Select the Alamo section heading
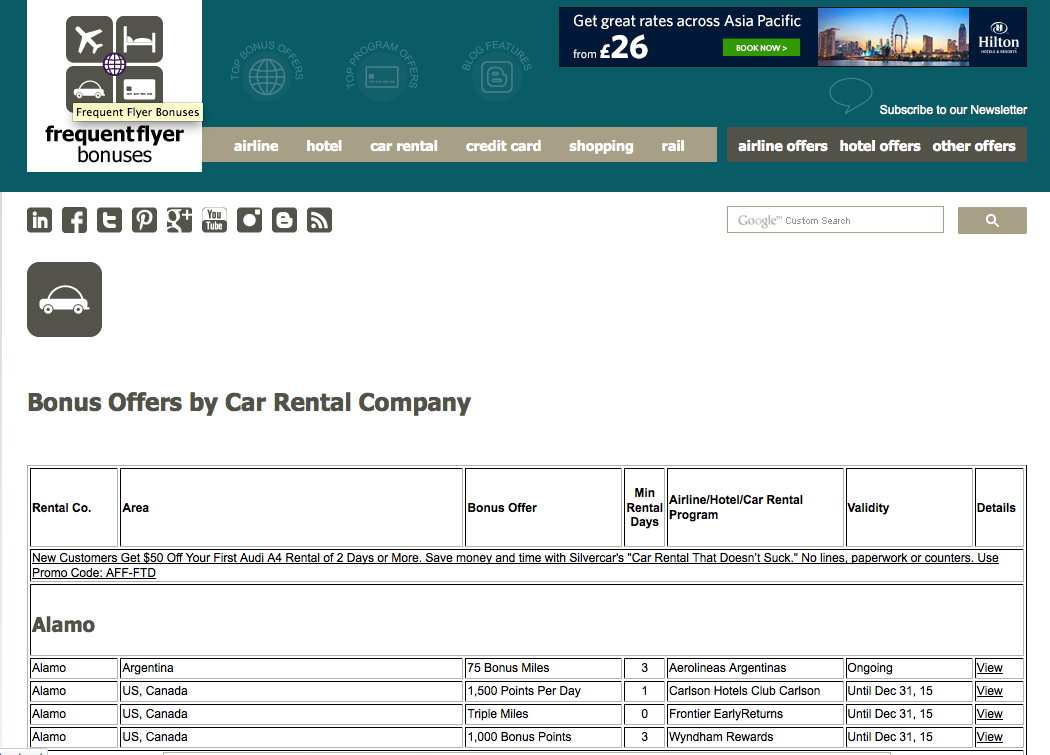The height and width of the screenshot is (755, 1050). tap(64, 625)
